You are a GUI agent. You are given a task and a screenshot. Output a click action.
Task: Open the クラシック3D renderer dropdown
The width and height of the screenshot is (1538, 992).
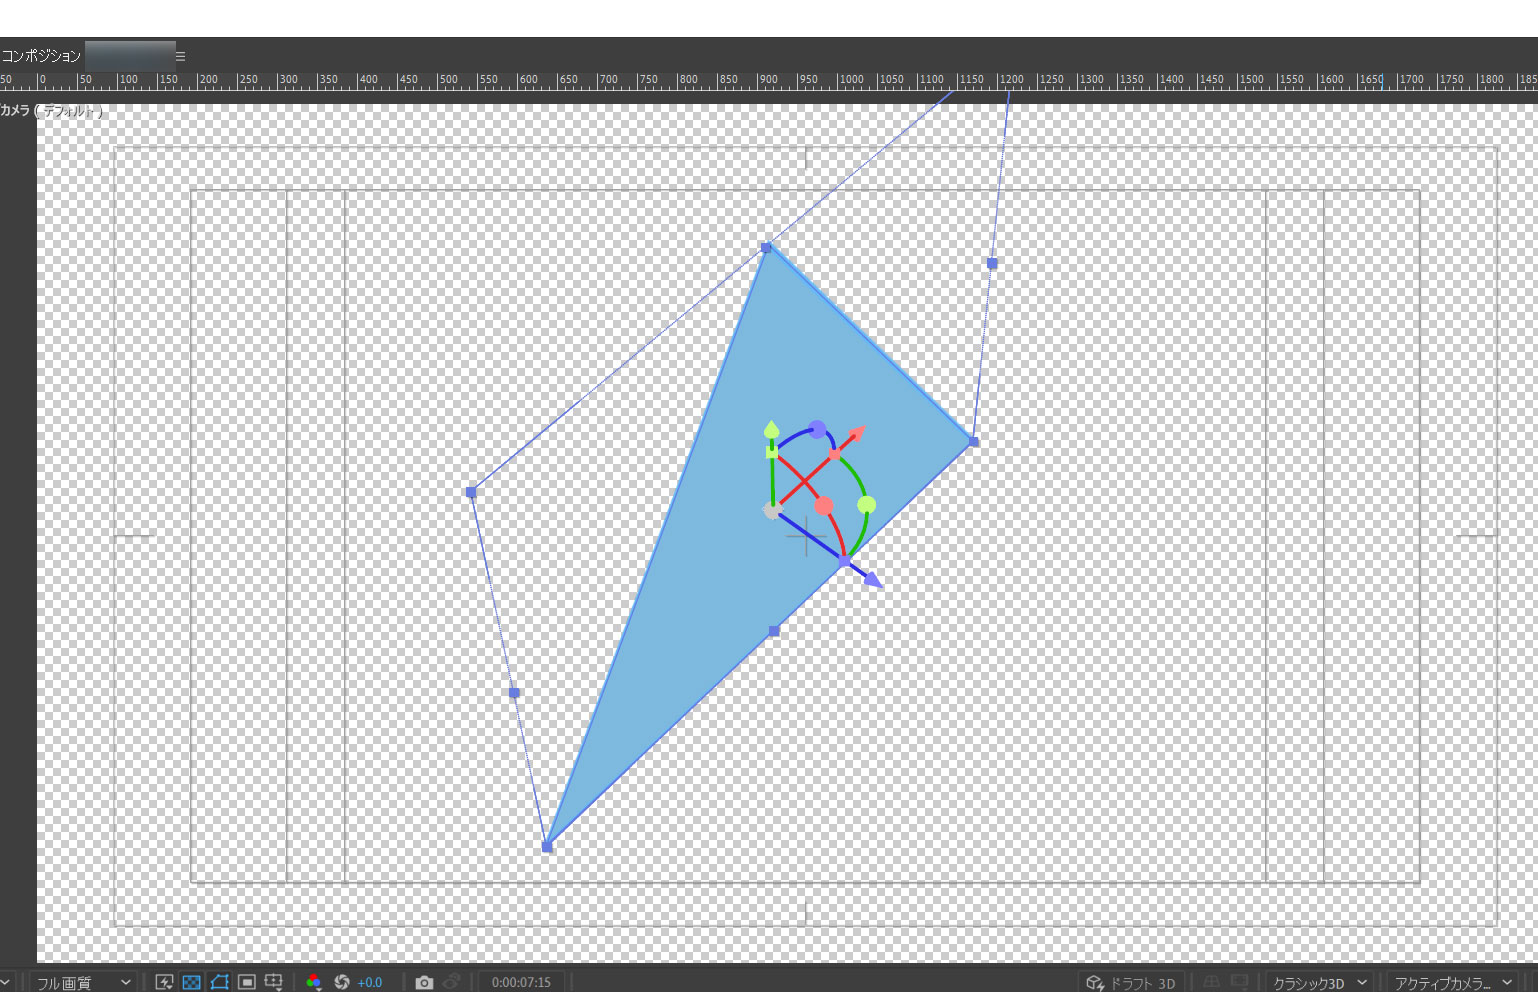click(1318, 982)
